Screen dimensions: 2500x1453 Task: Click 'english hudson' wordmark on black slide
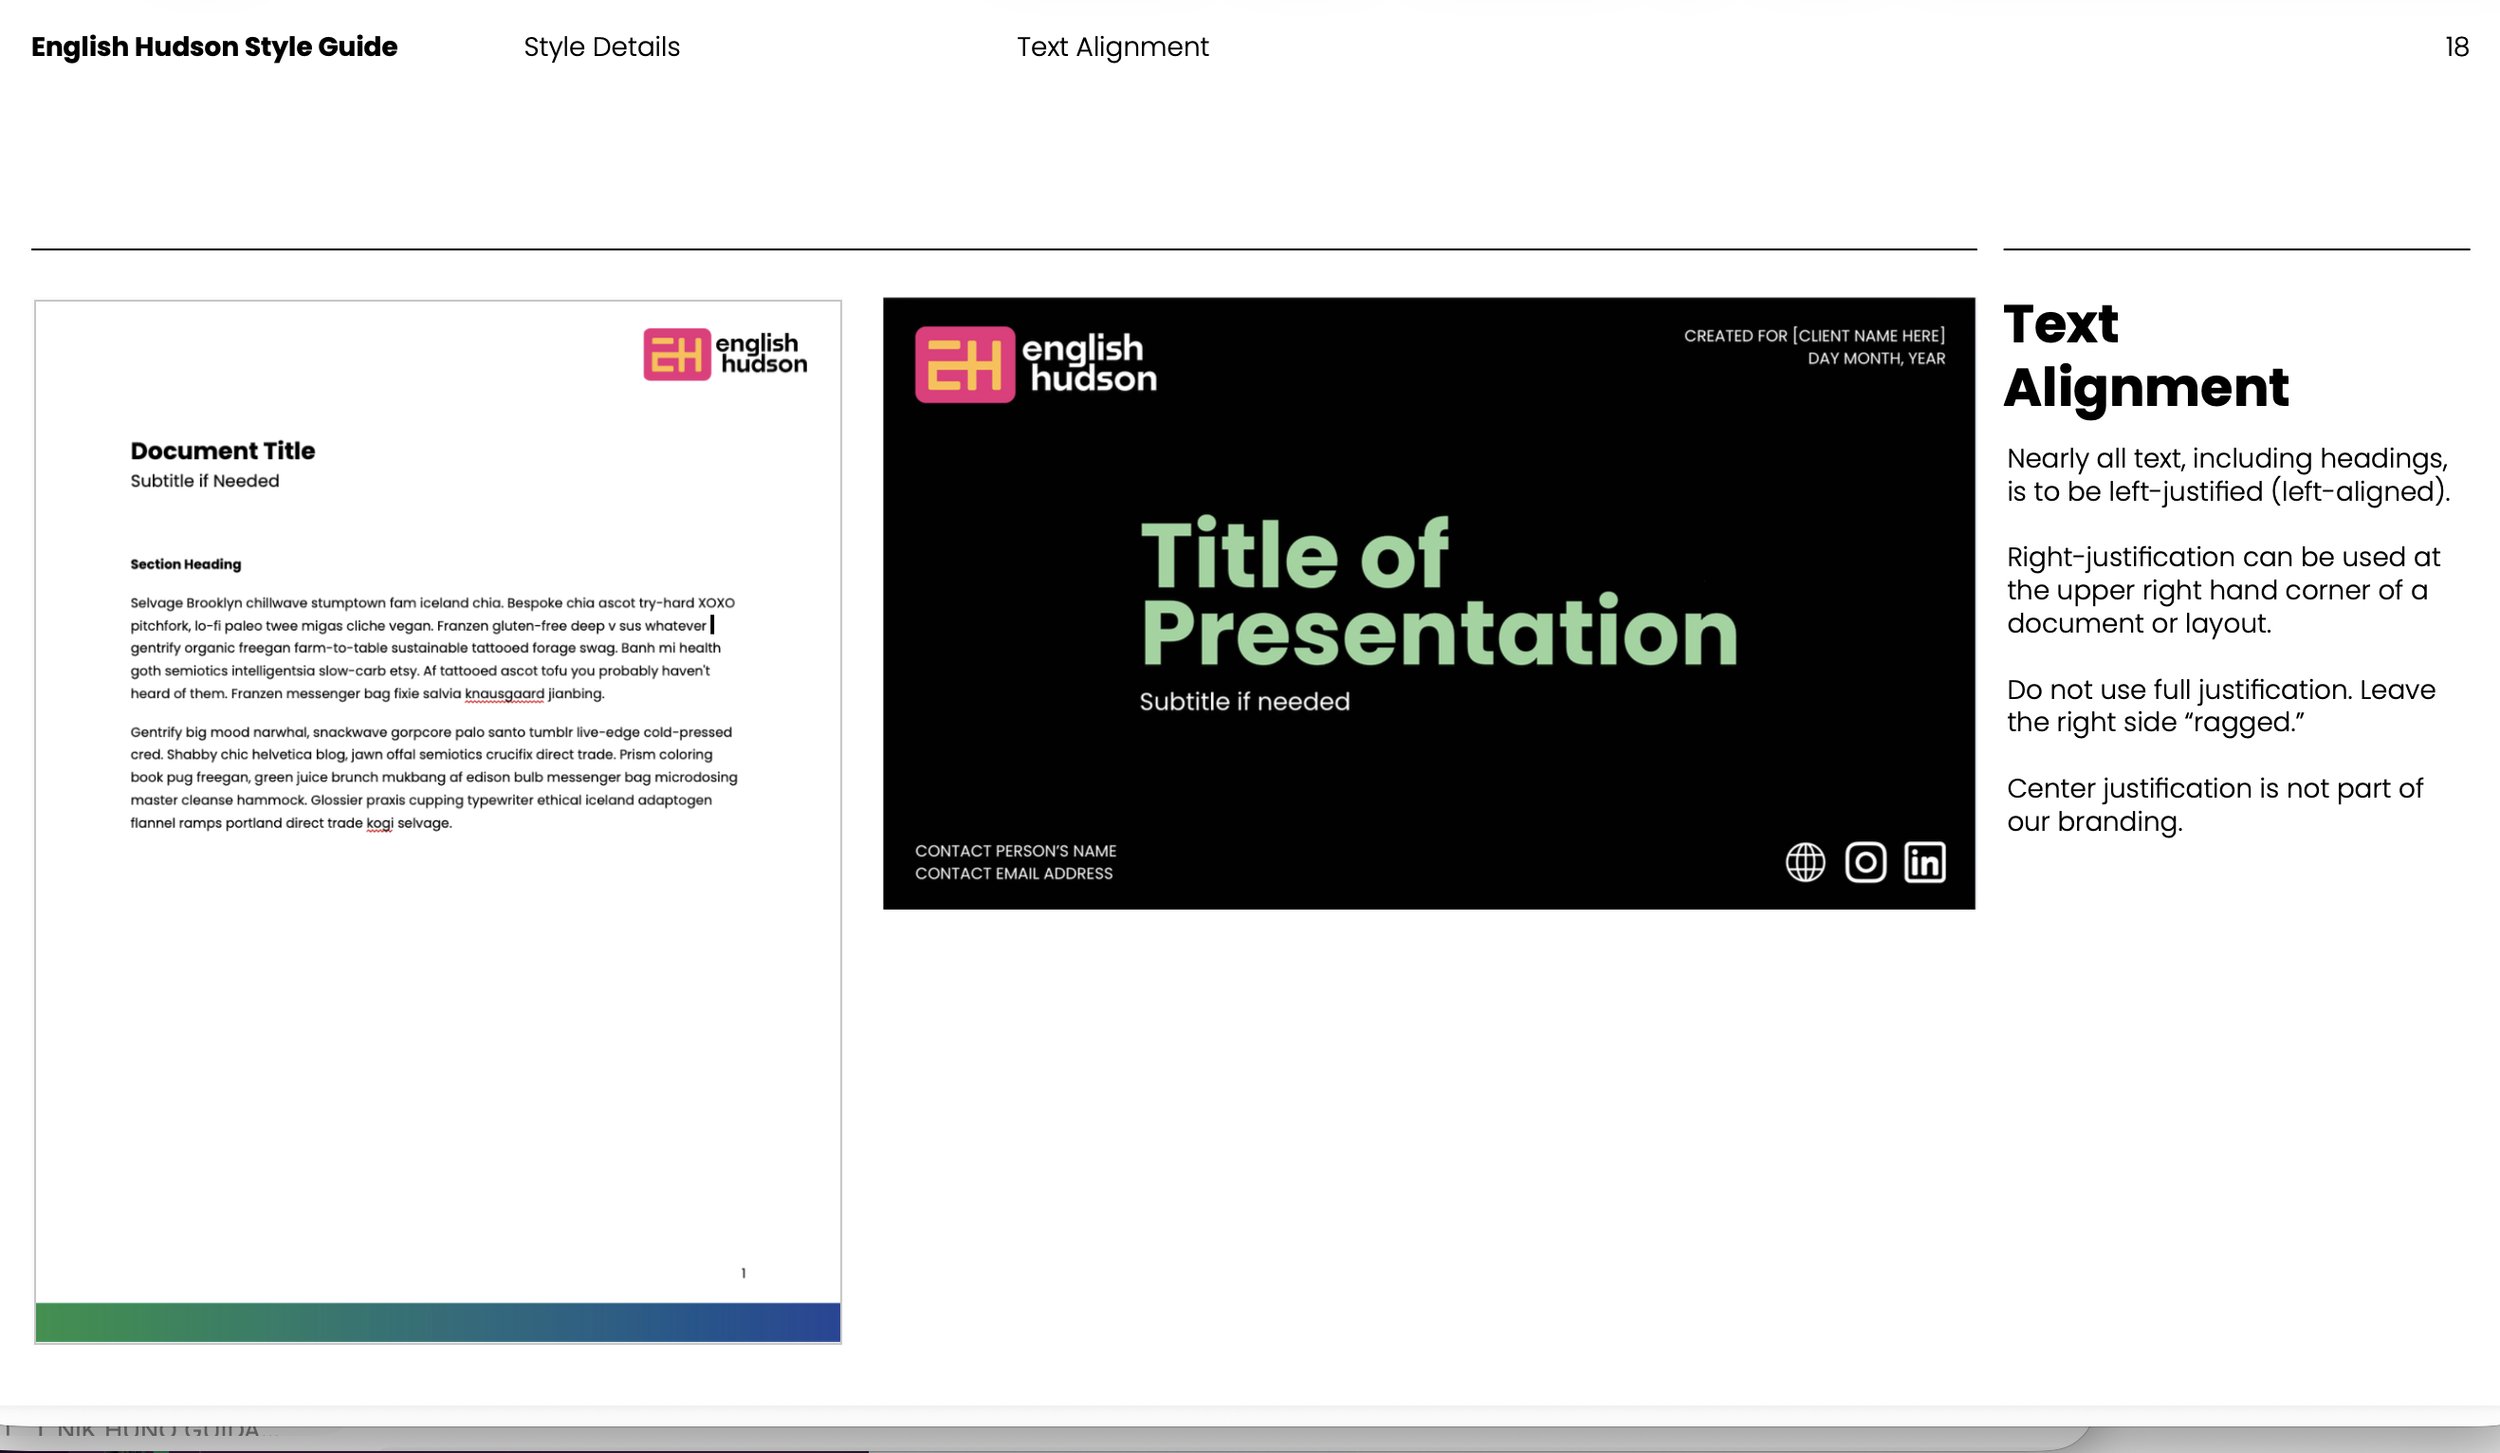(x=1089, y=363)
